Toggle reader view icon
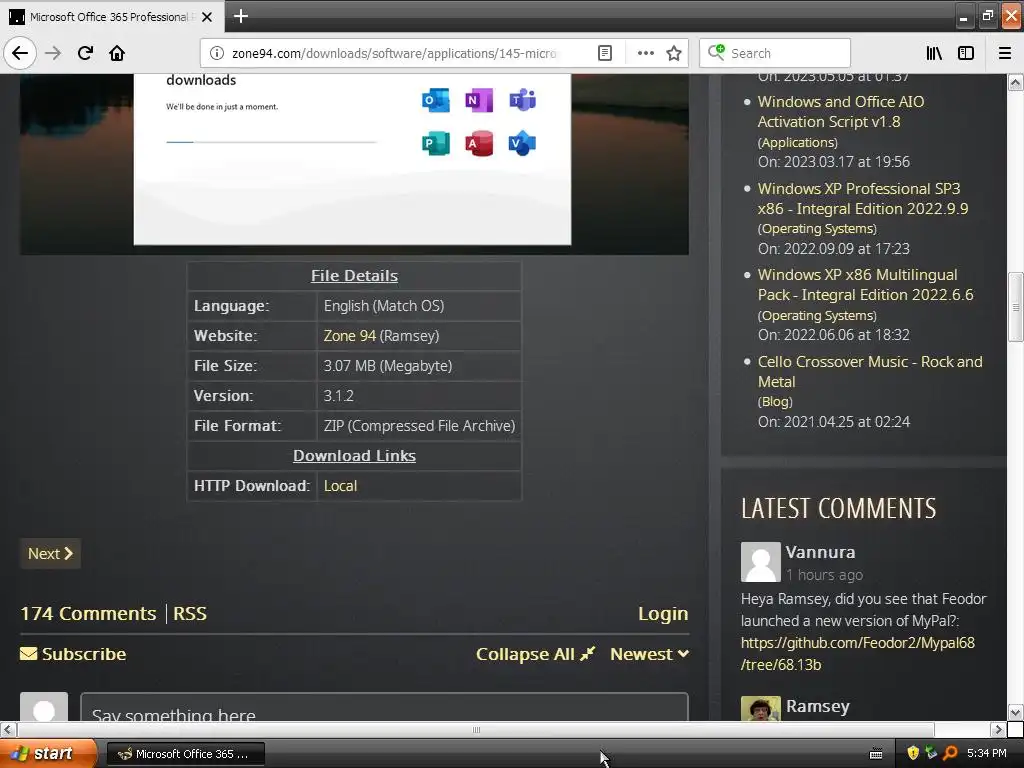This screenshot has height=768, width=1024. [605, 53]
